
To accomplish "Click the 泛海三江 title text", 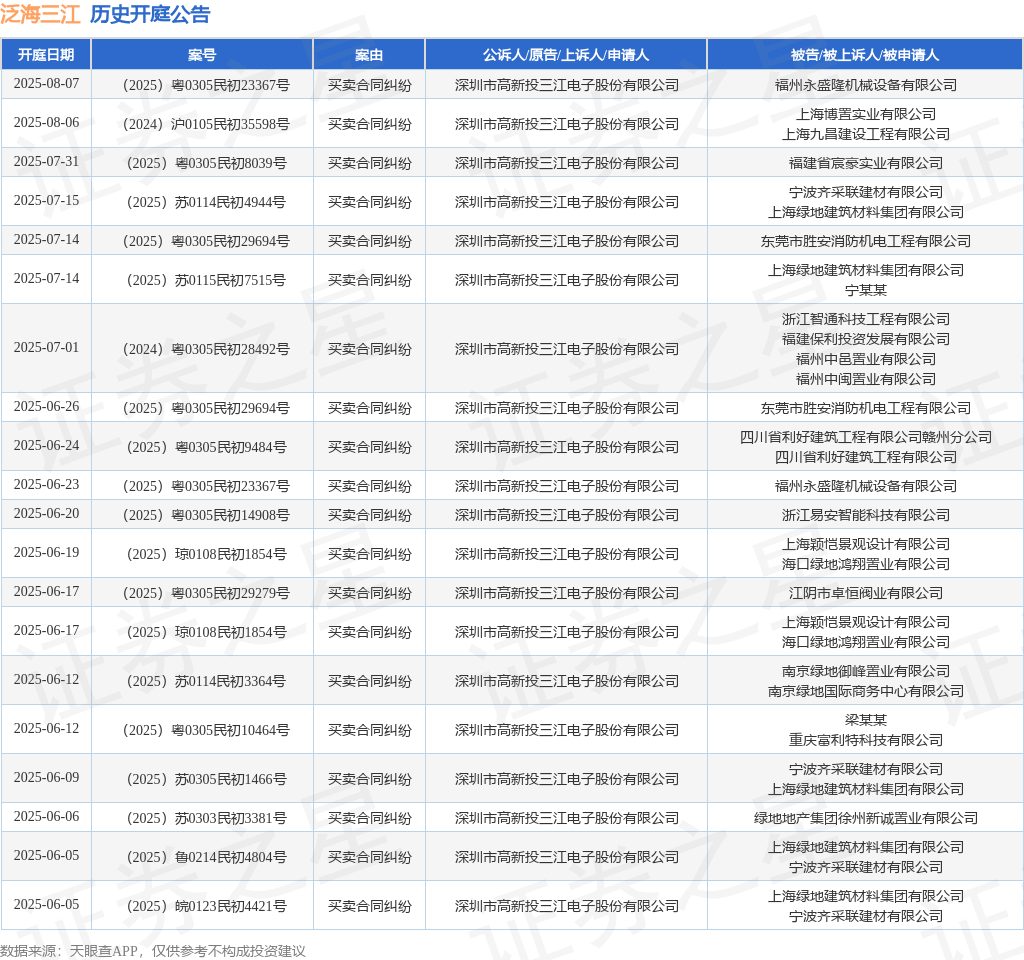I will (x=40, y=14).
